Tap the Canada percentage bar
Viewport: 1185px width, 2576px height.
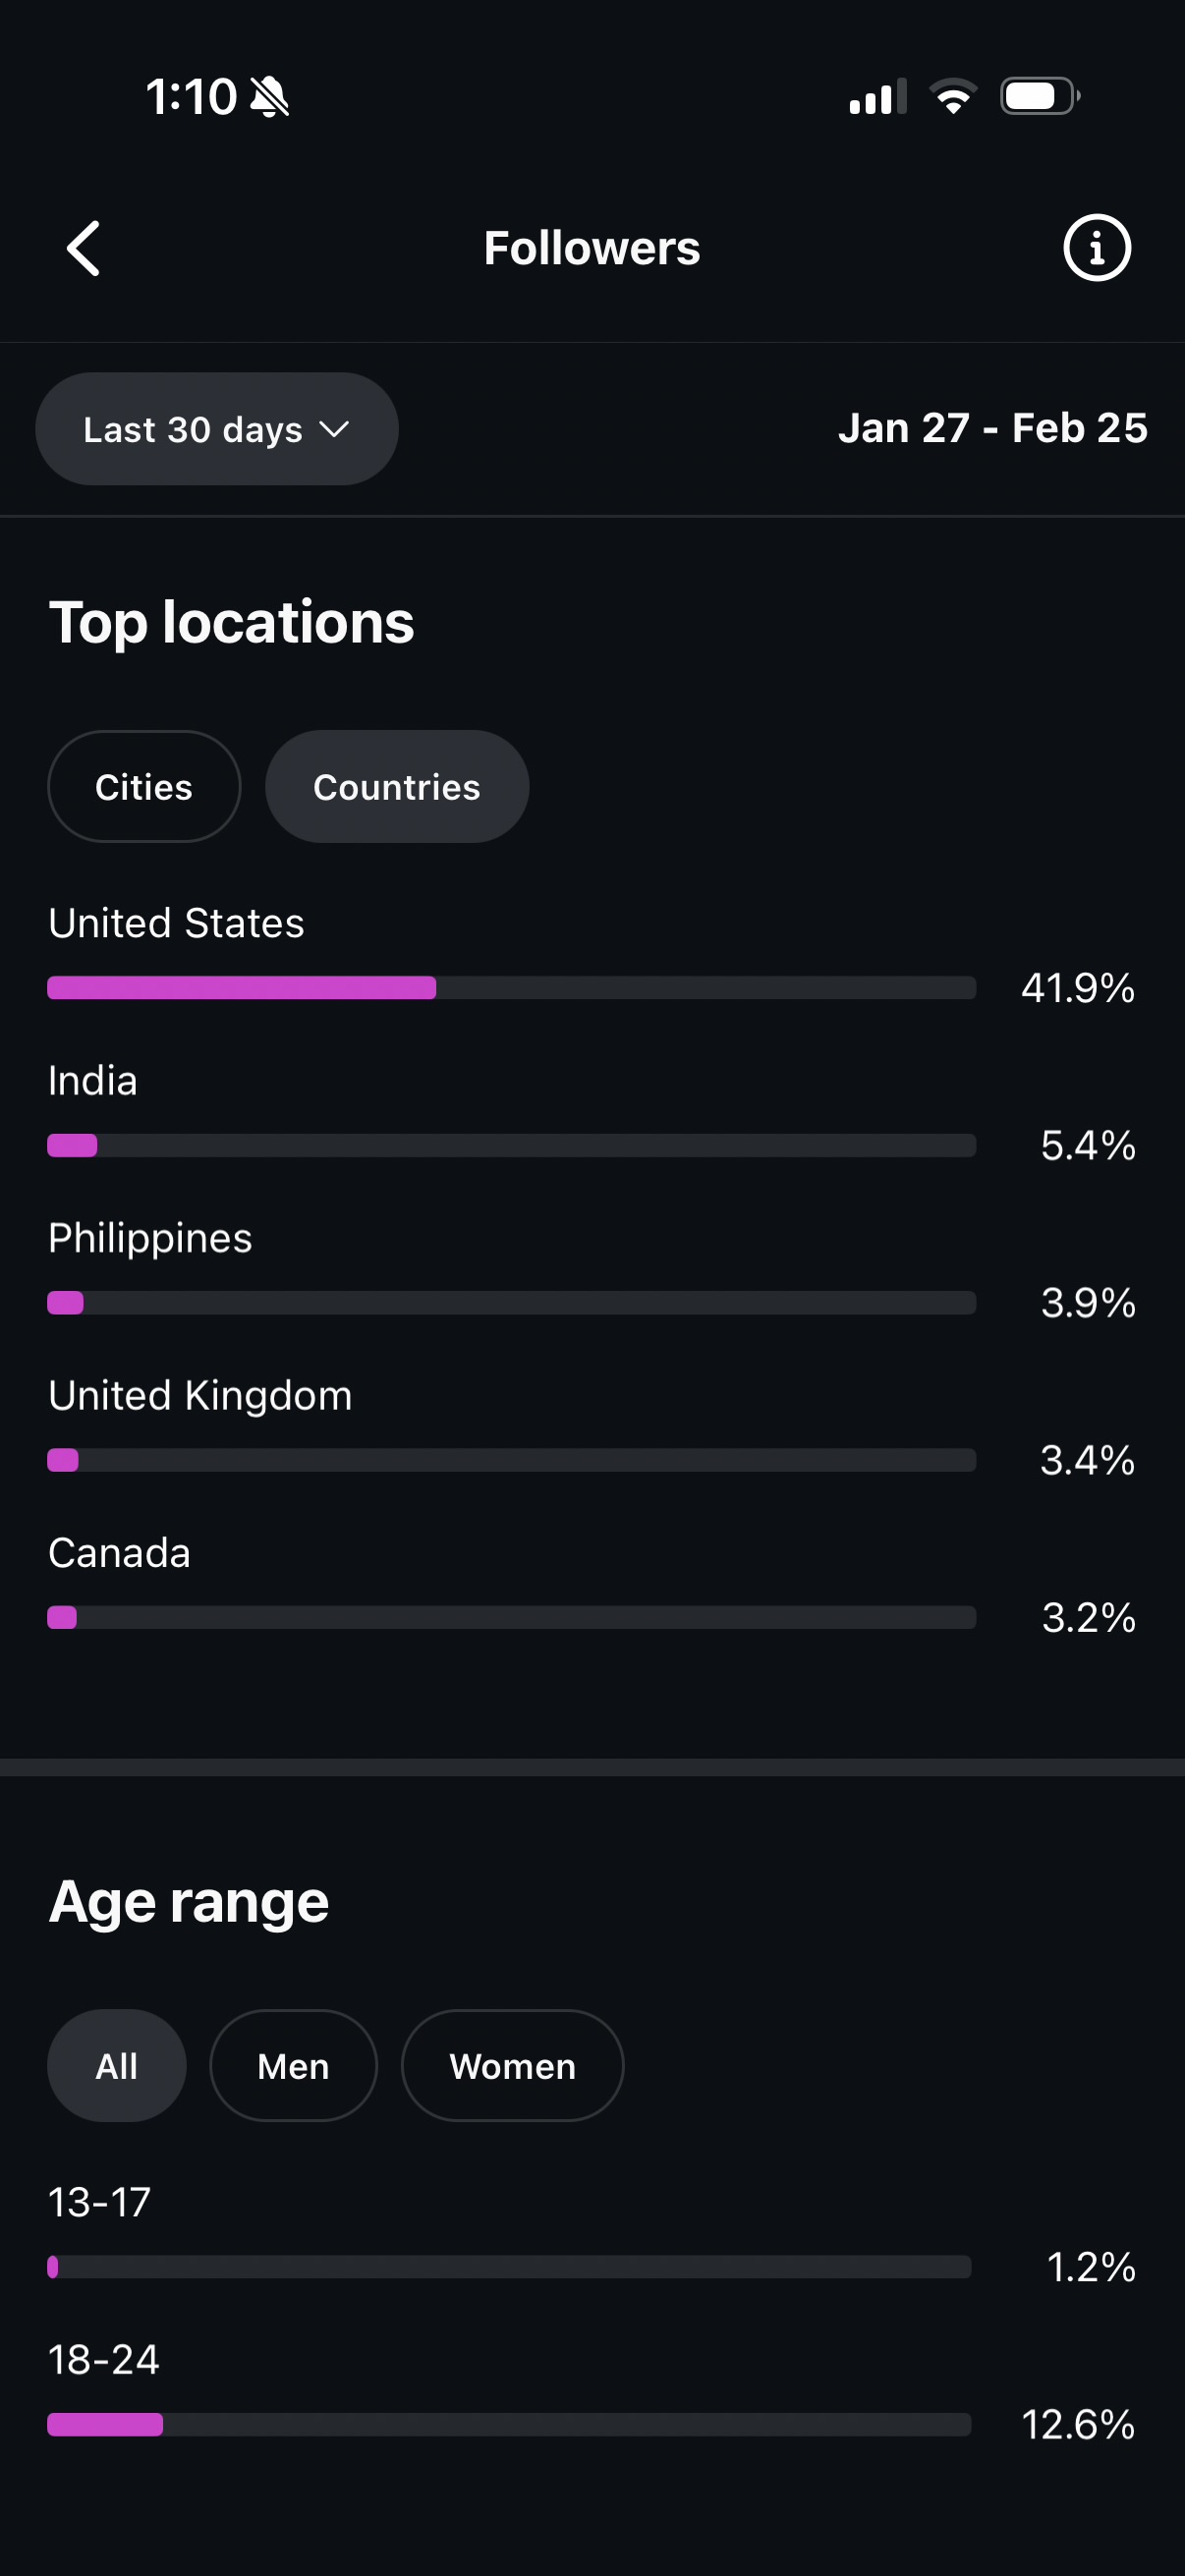click(x=511, y=1617)
